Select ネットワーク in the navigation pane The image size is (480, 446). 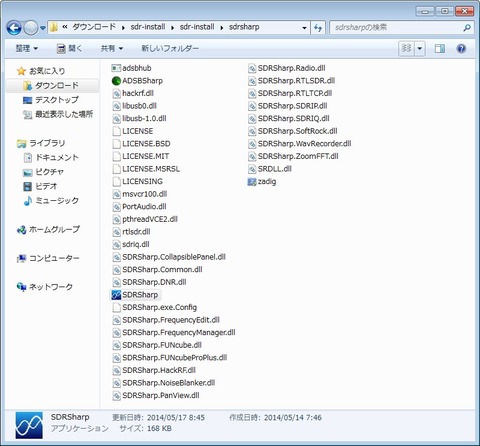click(45, 287)
